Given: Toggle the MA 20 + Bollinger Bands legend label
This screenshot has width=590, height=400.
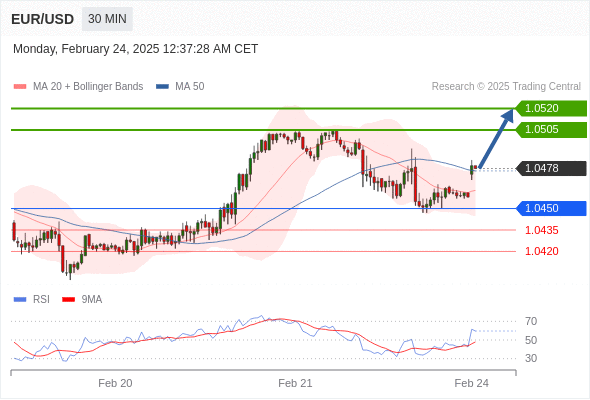Looking at the screenshot, I should click(x=88, y=87).
